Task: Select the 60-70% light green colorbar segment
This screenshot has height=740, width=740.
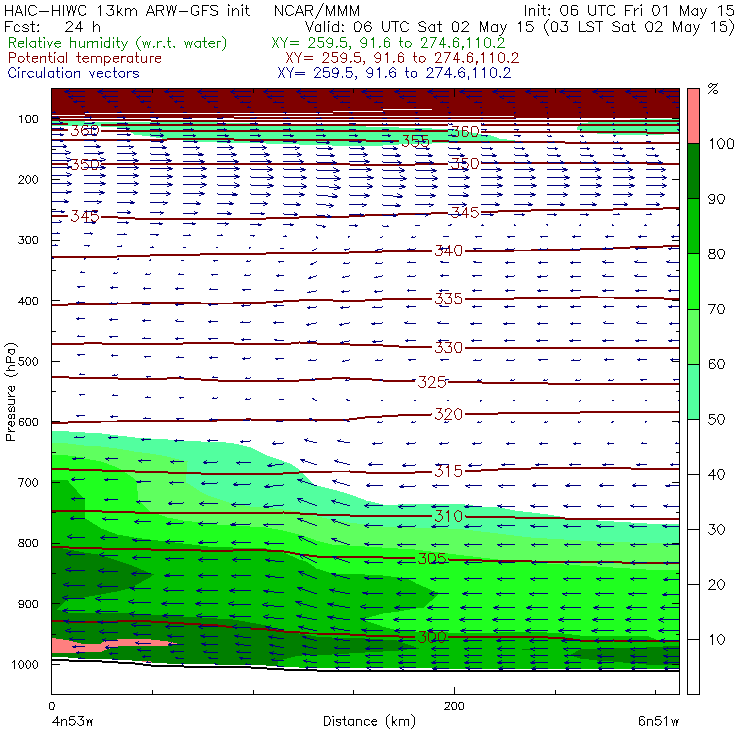Action: click(x=693, y=336)
